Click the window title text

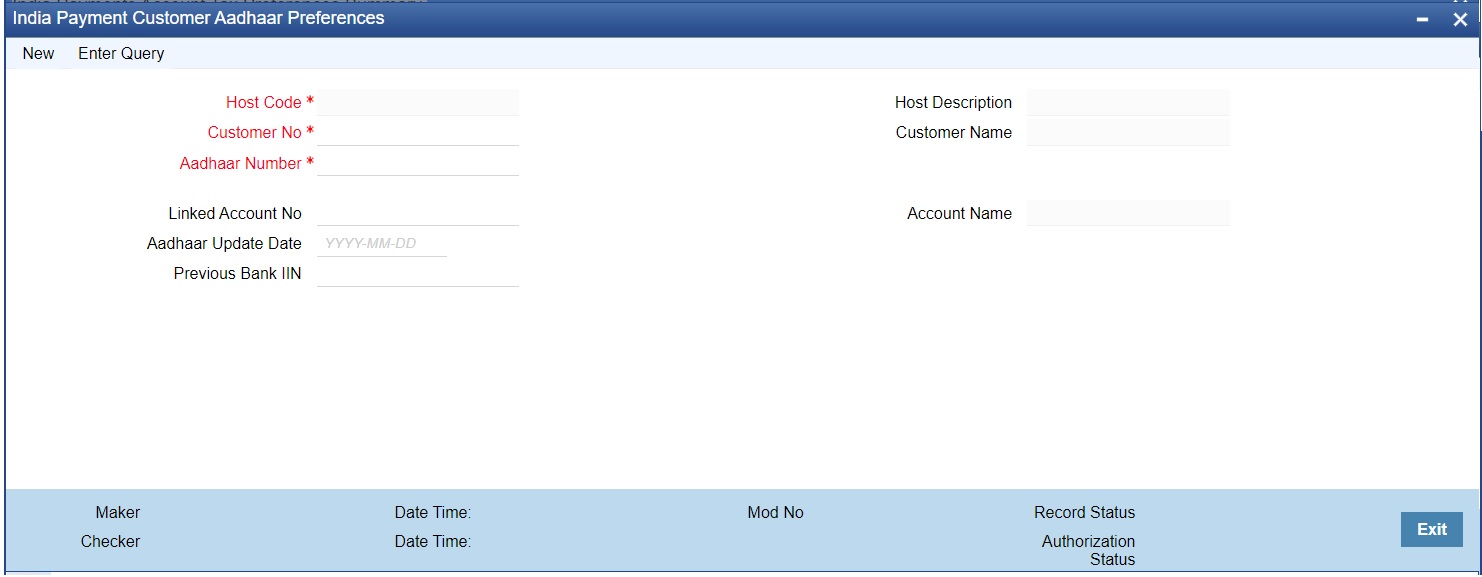pyautogui.click(x=199, y=18)
